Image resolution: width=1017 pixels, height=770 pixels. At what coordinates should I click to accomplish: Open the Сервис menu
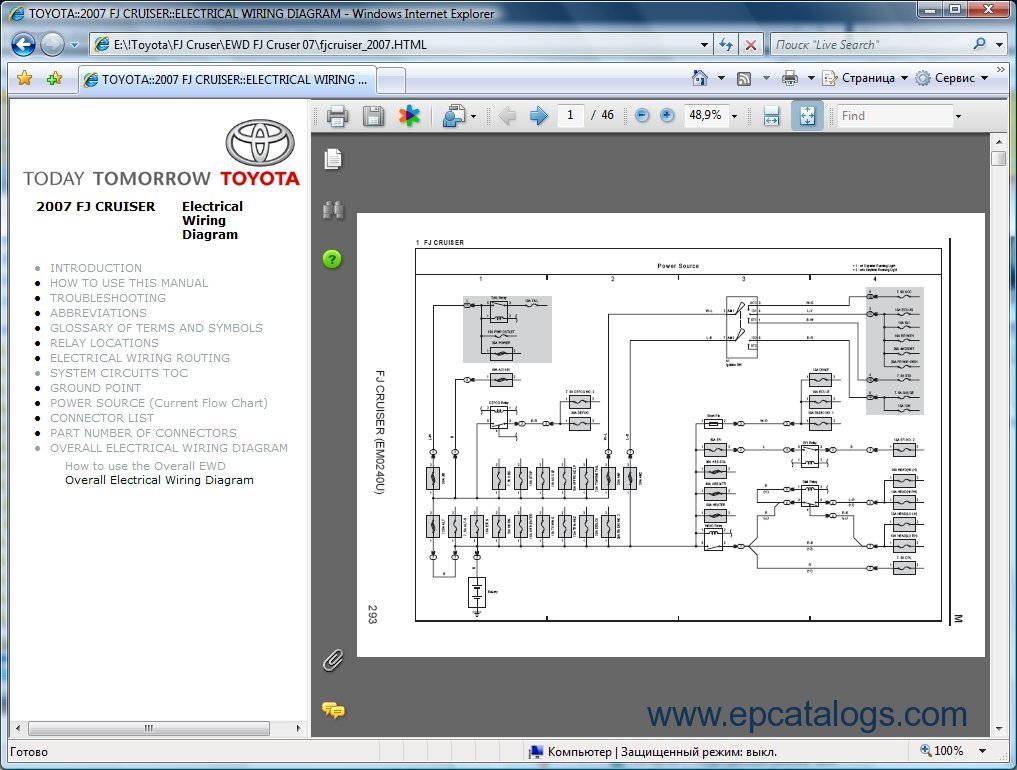(x=951, y=78)
